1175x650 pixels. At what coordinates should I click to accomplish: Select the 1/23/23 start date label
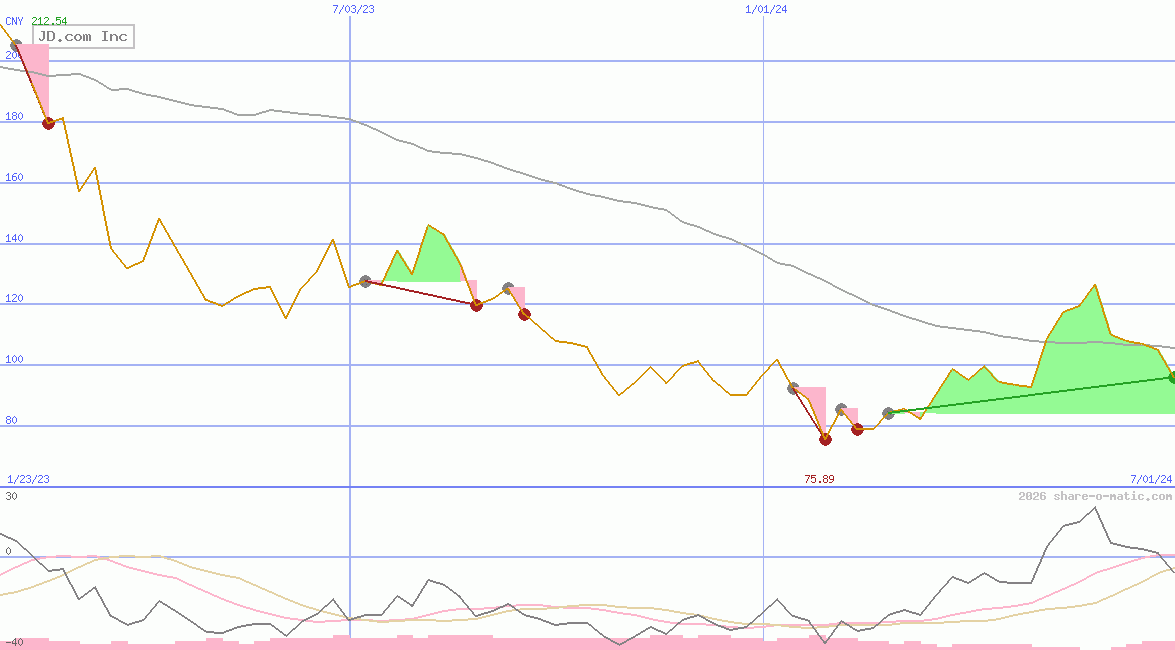(30, 478)
